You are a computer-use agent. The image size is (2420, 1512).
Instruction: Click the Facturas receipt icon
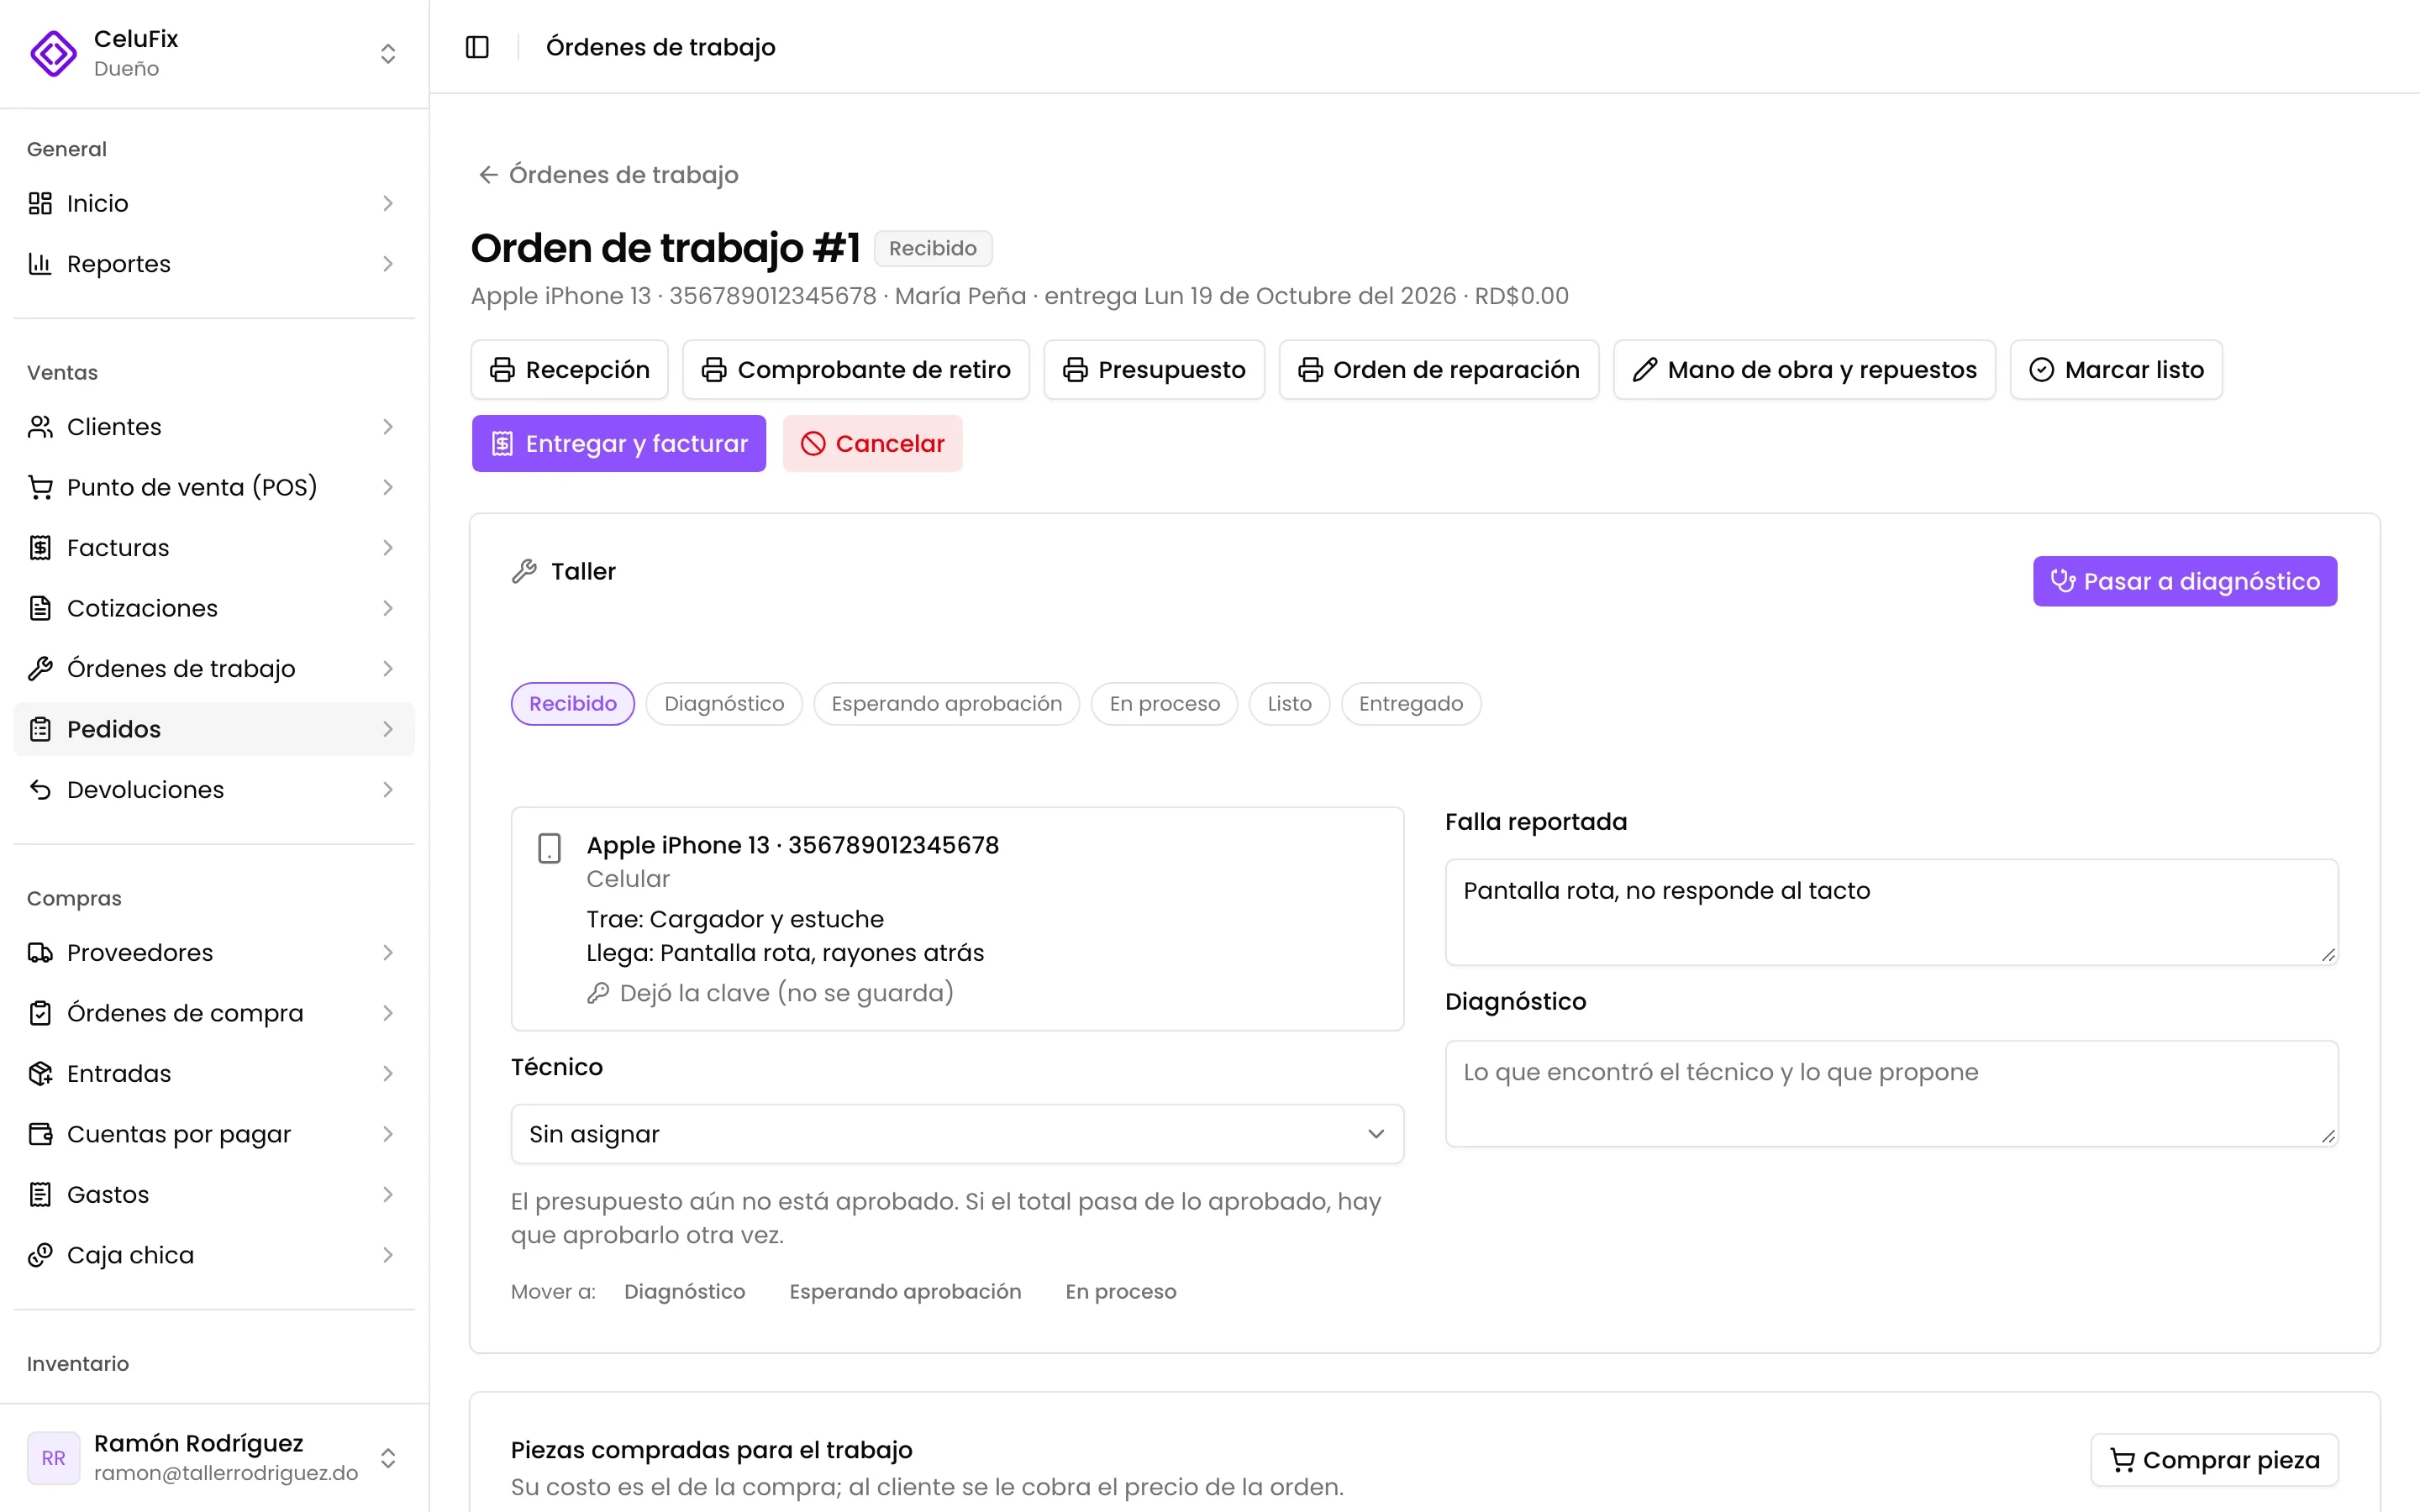(x=40, y=548)
